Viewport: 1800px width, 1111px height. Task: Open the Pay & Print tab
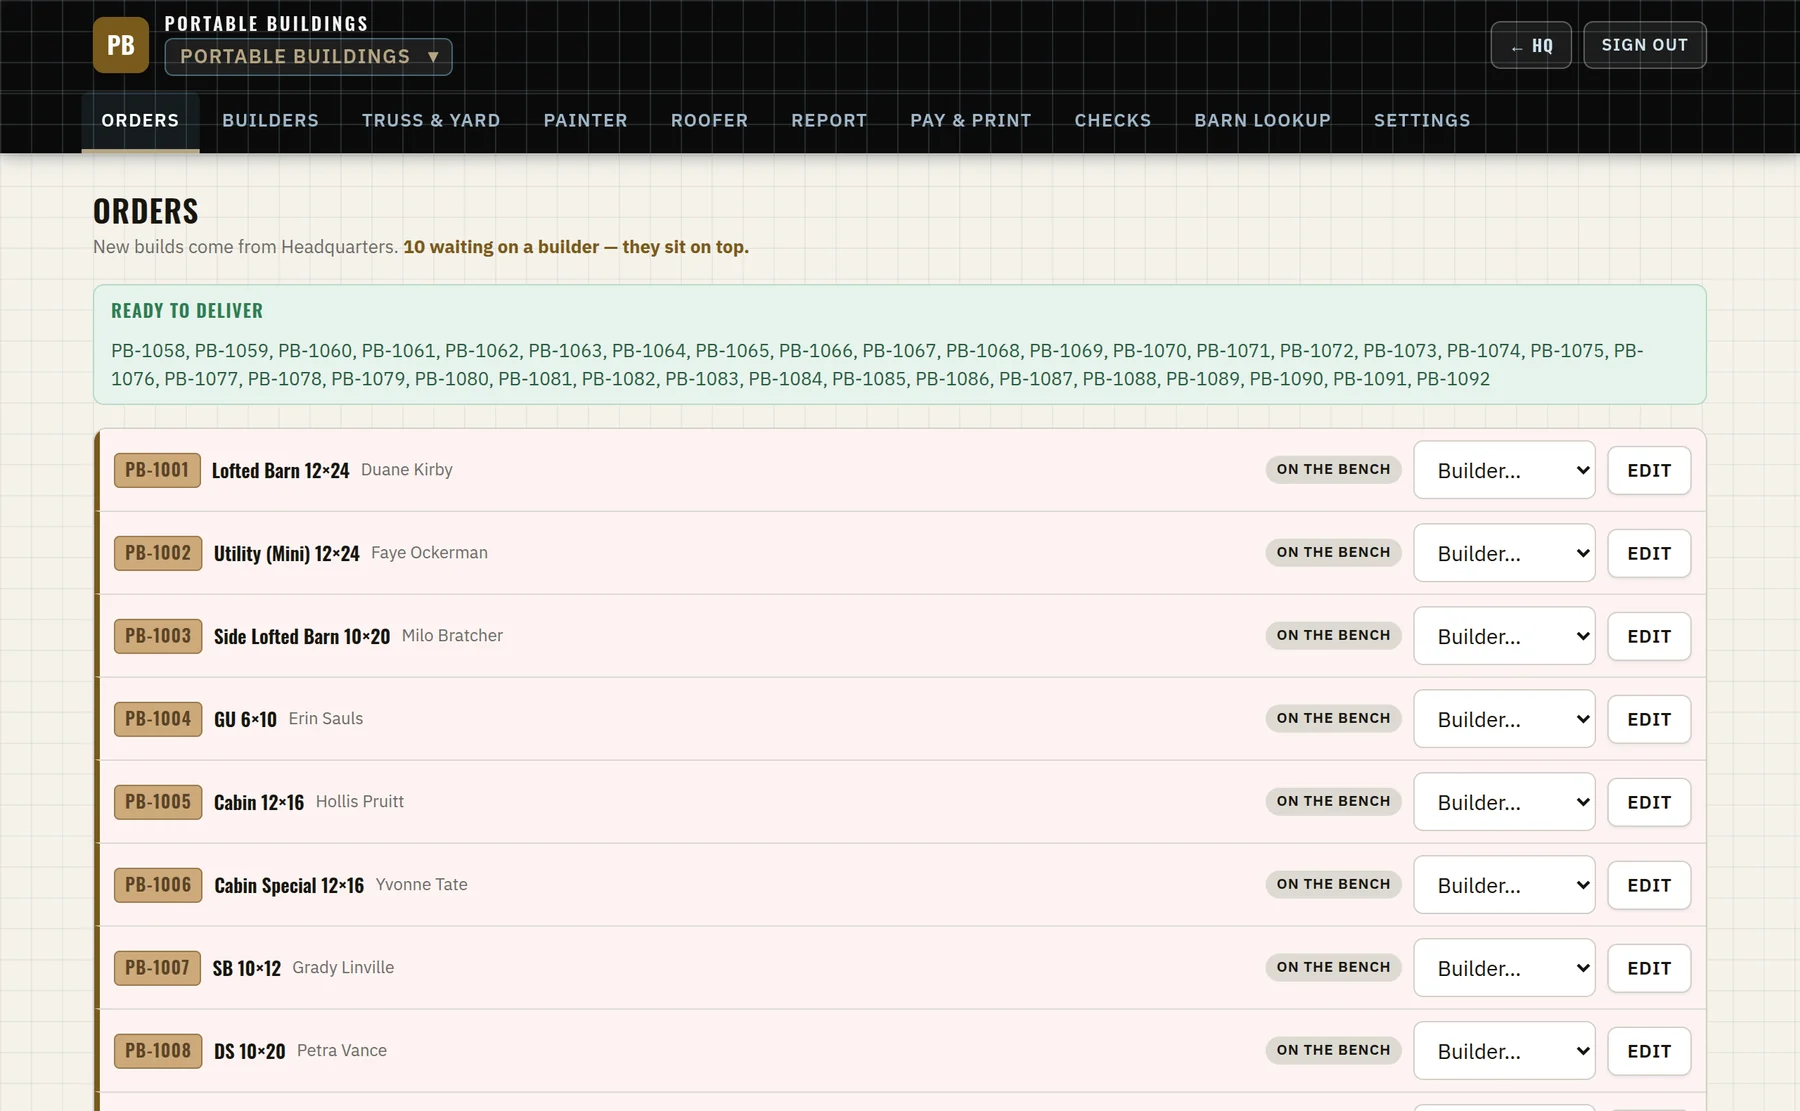[x=970, y=121]
